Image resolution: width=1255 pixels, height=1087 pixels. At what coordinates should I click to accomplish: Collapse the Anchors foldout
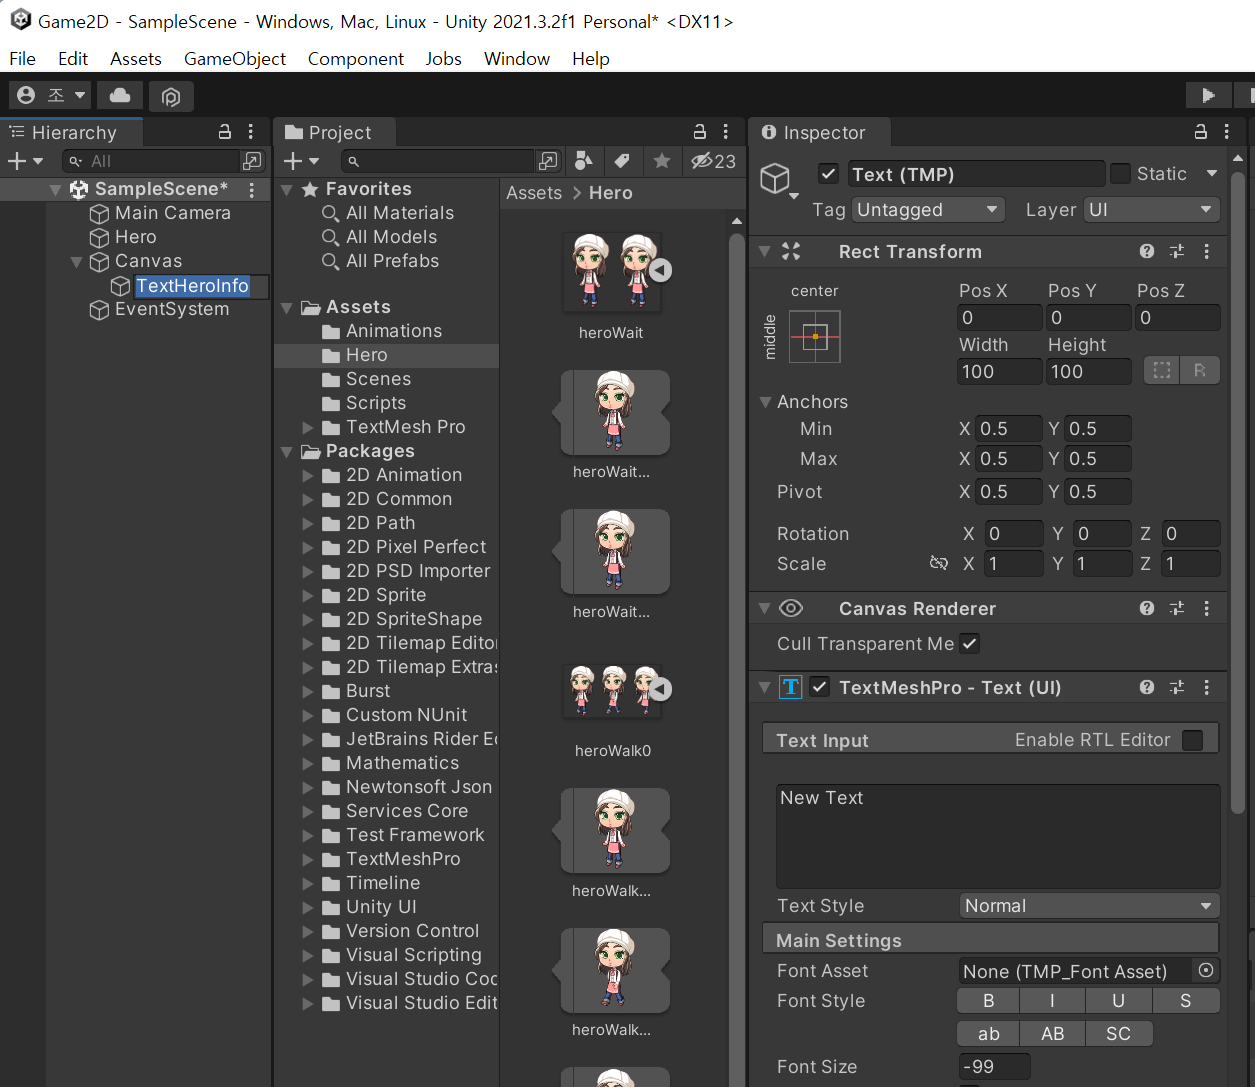click(765, 402)
